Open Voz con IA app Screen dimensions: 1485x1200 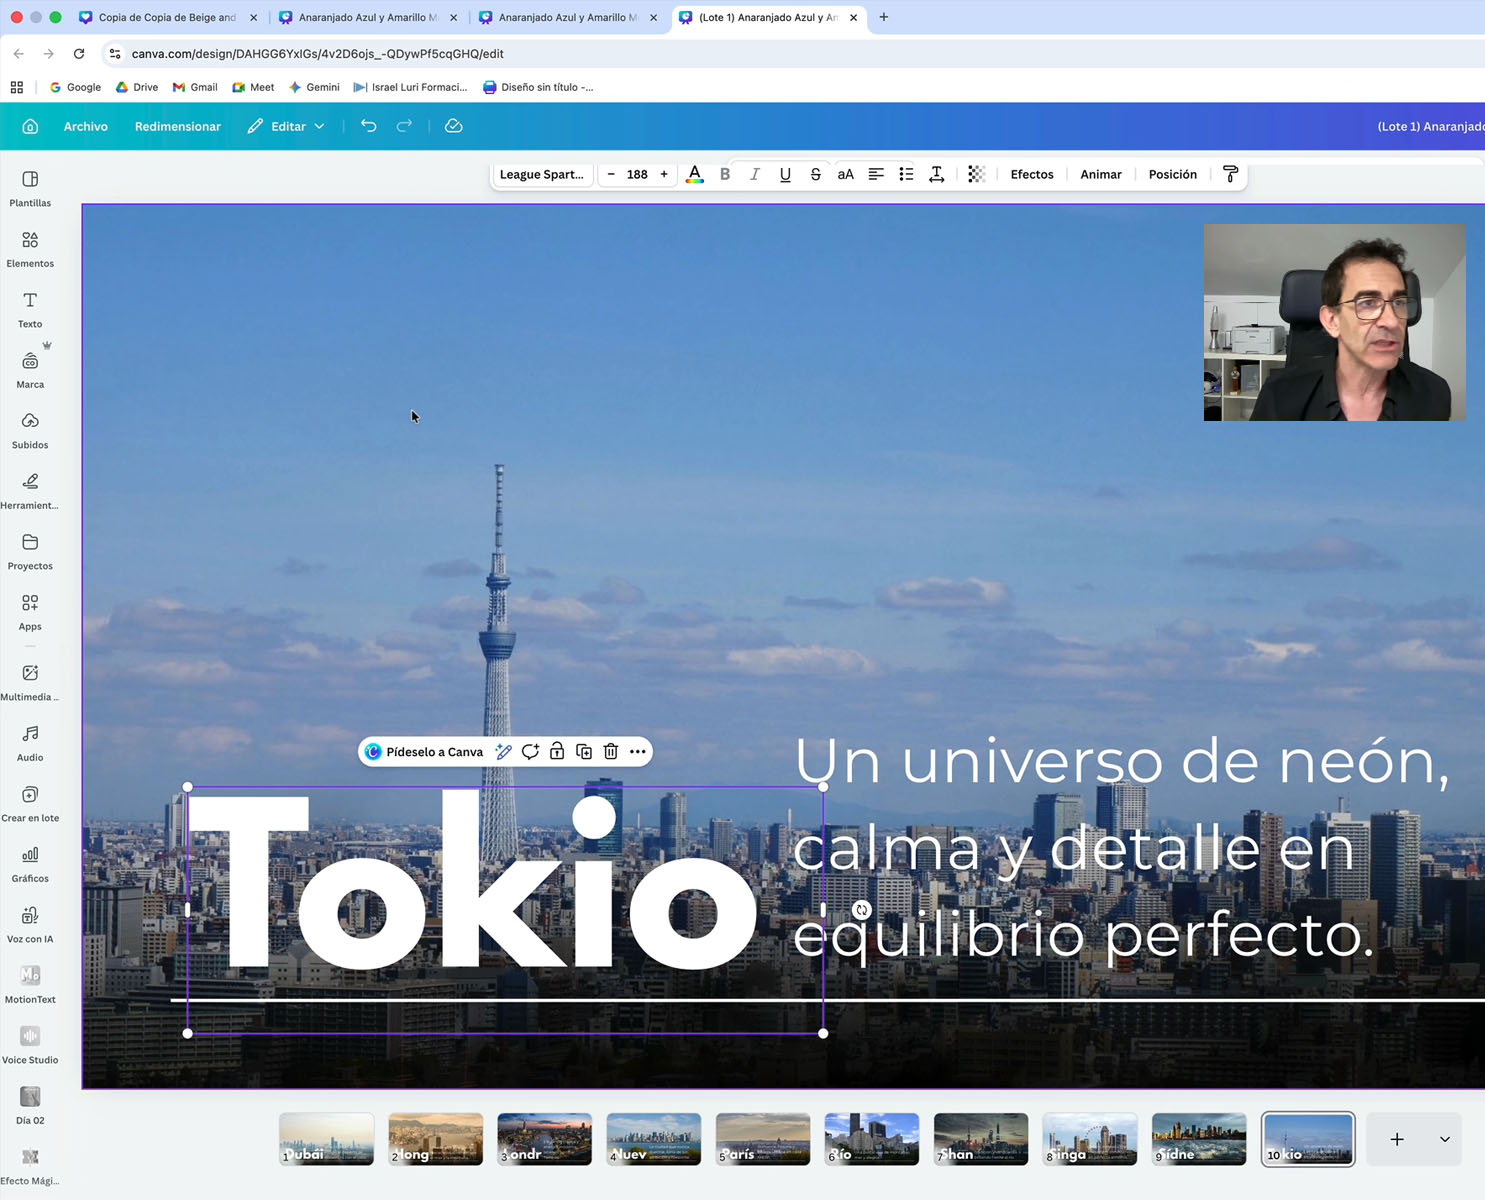point(30,924)
